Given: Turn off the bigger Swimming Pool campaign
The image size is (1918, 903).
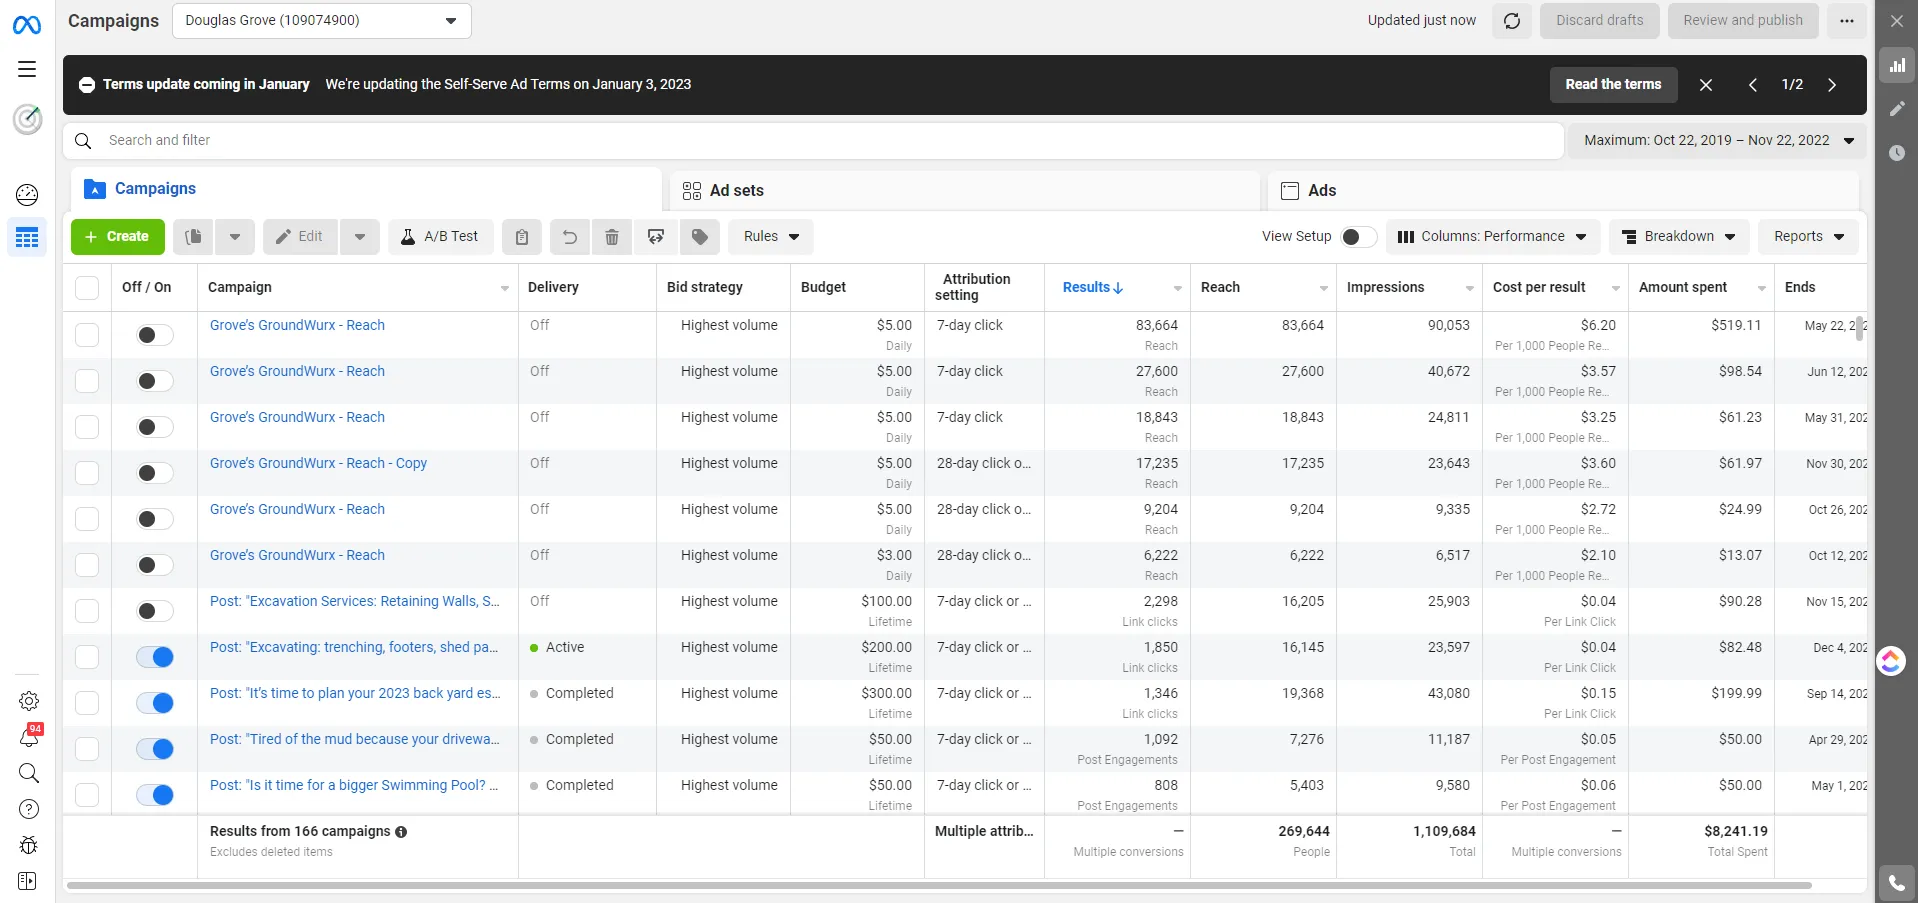Looking at the screenshot, I should 155,795.
